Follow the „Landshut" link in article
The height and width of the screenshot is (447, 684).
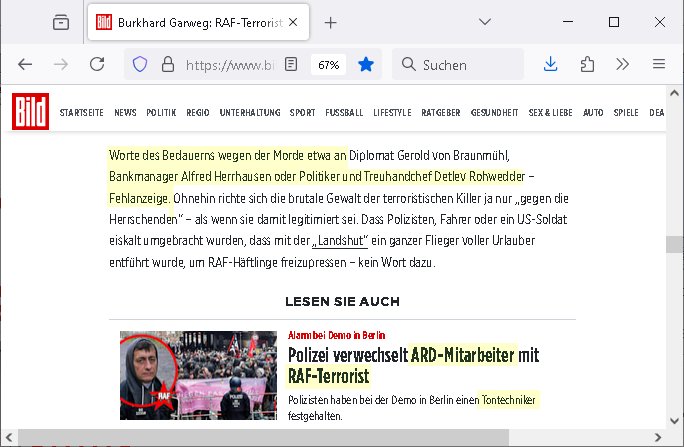click(x=340, y=241)
